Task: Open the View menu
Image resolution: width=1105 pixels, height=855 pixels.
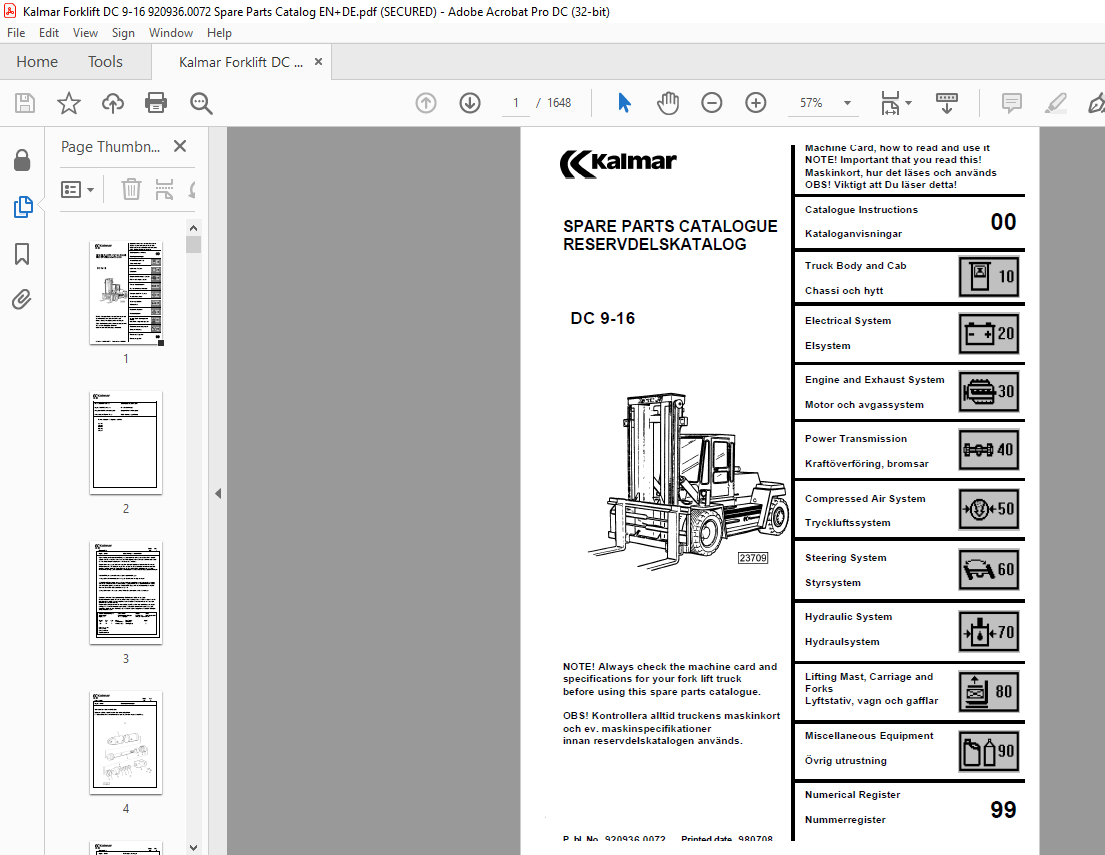Action: pos(85,32)
